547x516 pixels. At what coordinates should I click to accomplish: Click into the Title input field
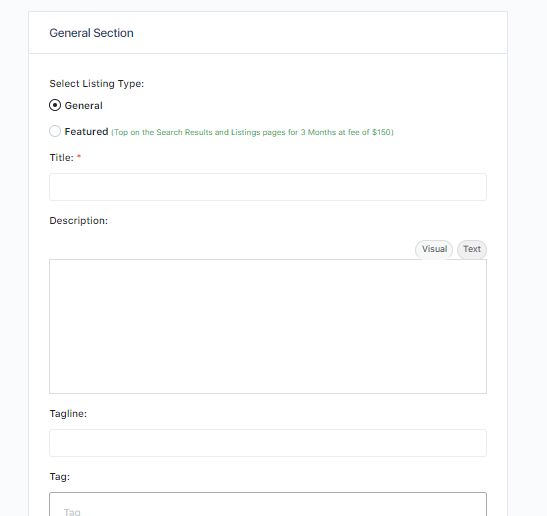(x=268, y=187)
